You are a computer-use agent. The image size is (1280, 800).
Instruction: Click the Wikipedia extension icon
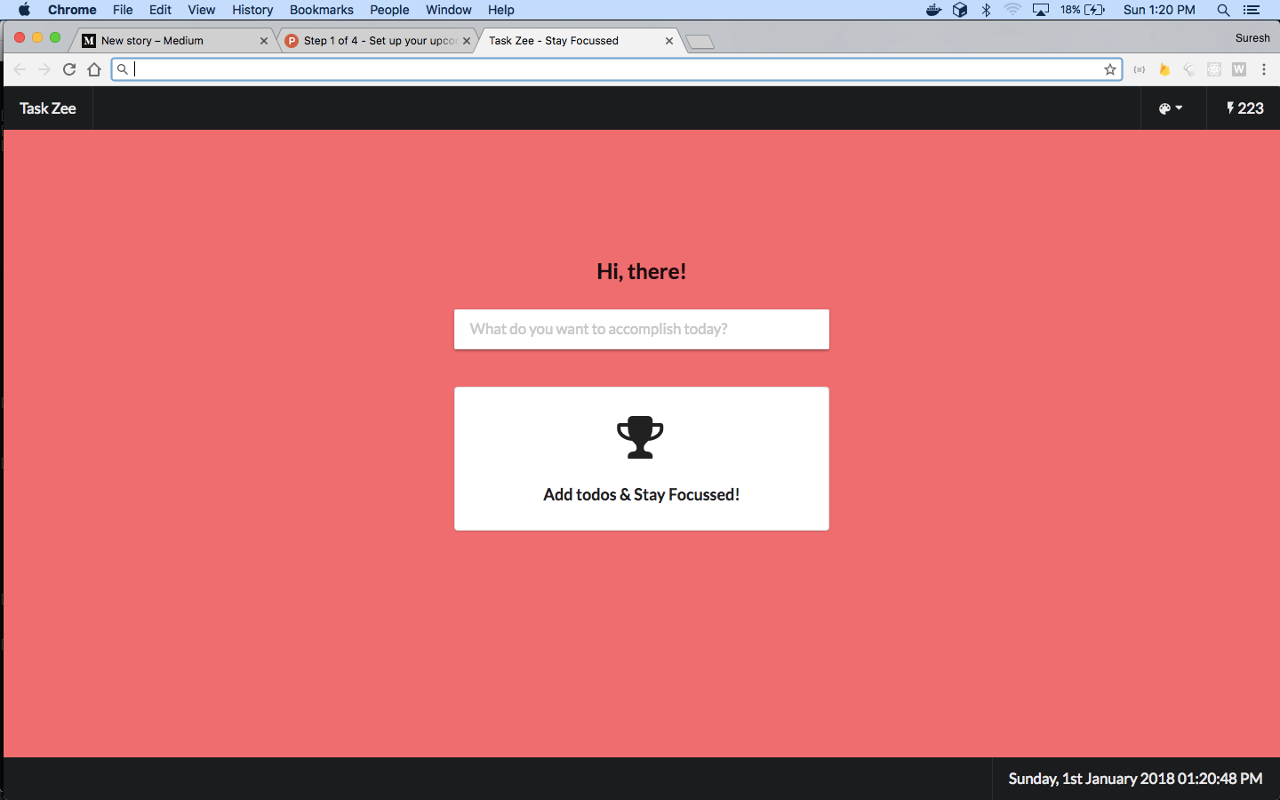tap(1238, 69)
